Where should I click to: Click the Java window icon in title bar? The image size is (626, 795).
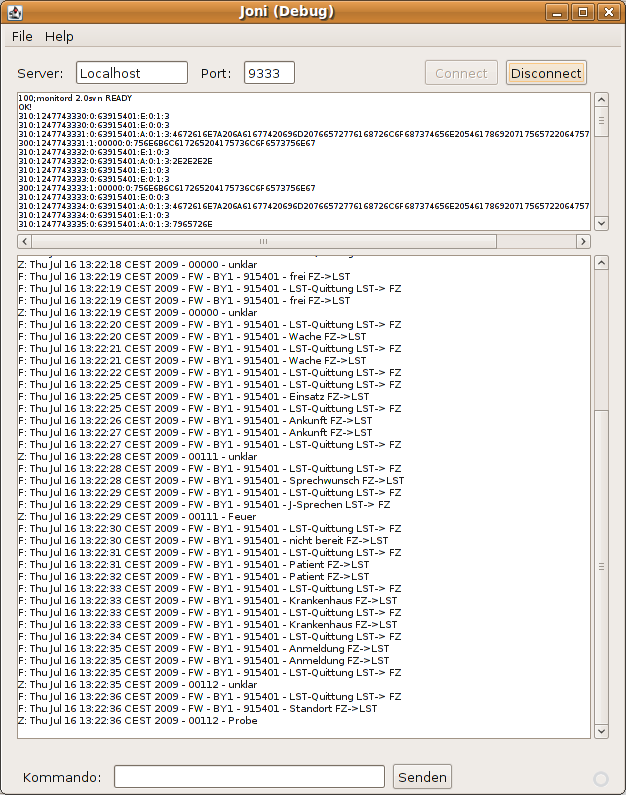[x=13, y=12]
